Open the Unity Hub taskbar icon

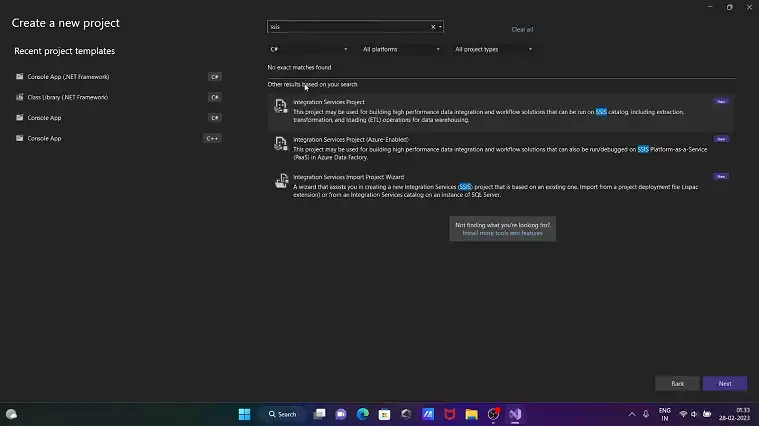406,414
